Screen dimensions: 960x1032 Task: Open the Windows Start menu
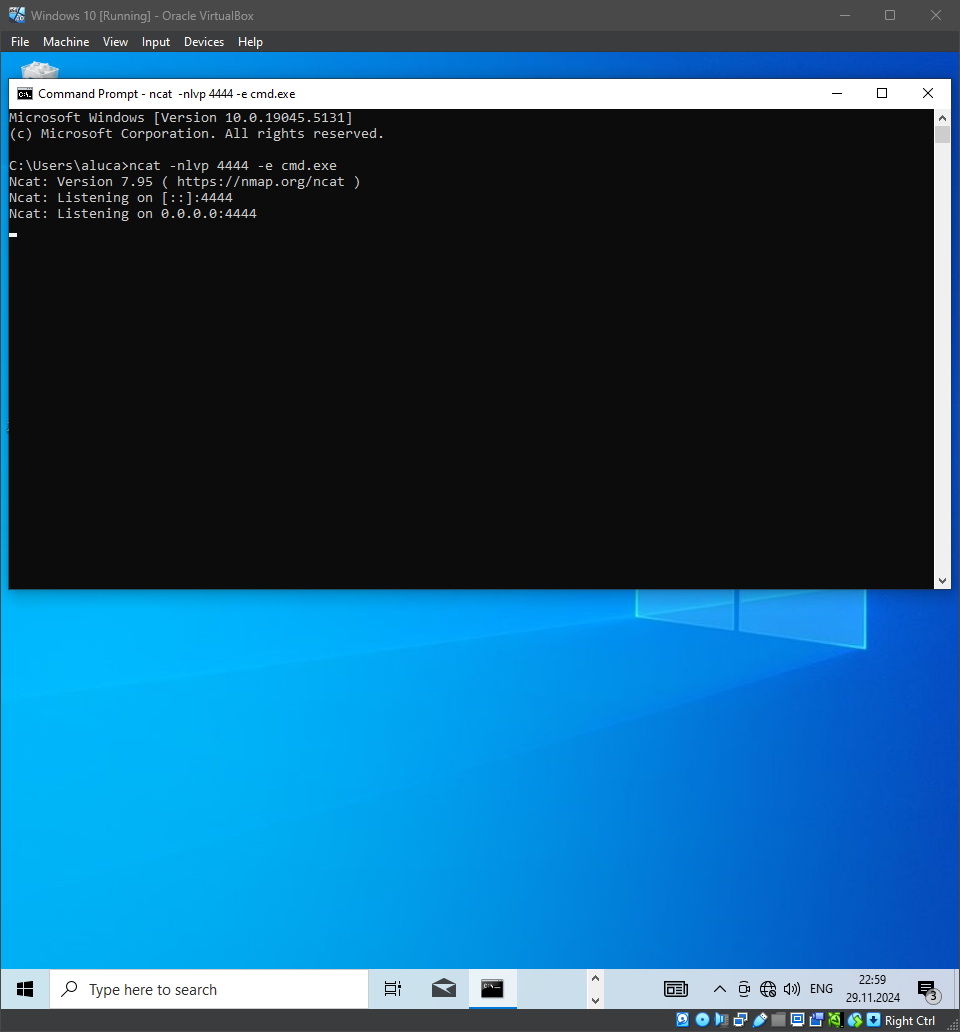25,989
